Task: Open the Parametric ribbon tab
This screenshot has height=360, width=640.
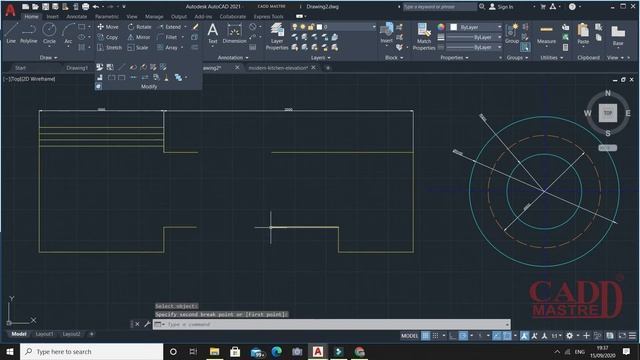Action: click(107, 17)
